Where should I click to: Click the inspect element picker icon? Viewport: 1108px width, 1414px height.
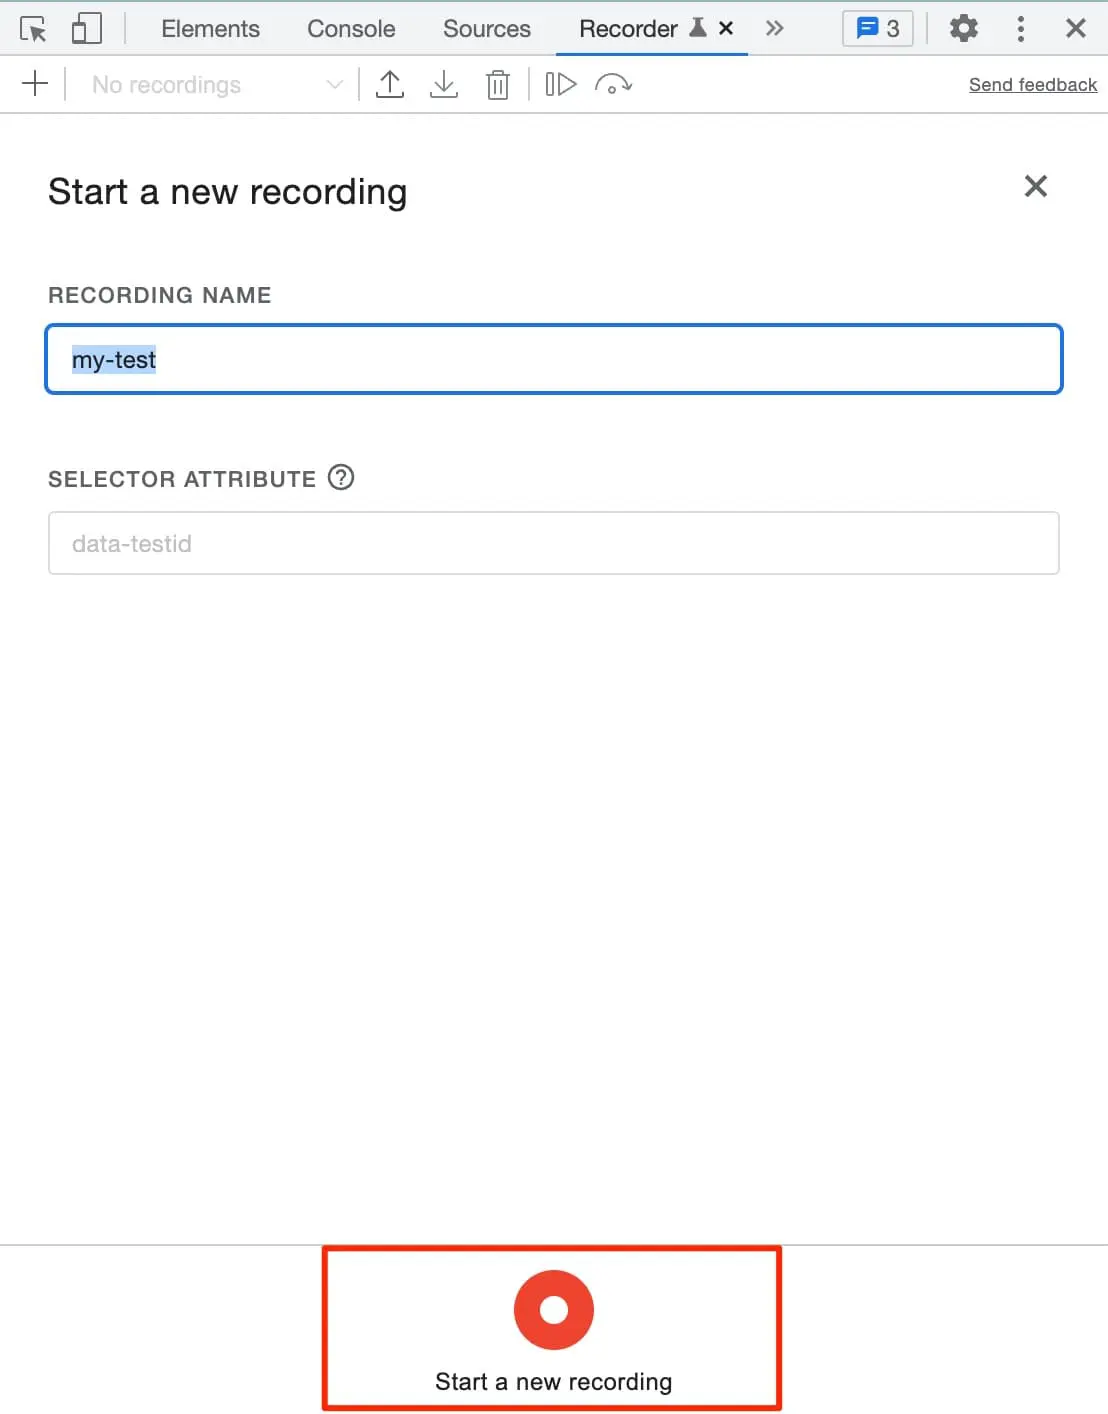click(33, 29)
